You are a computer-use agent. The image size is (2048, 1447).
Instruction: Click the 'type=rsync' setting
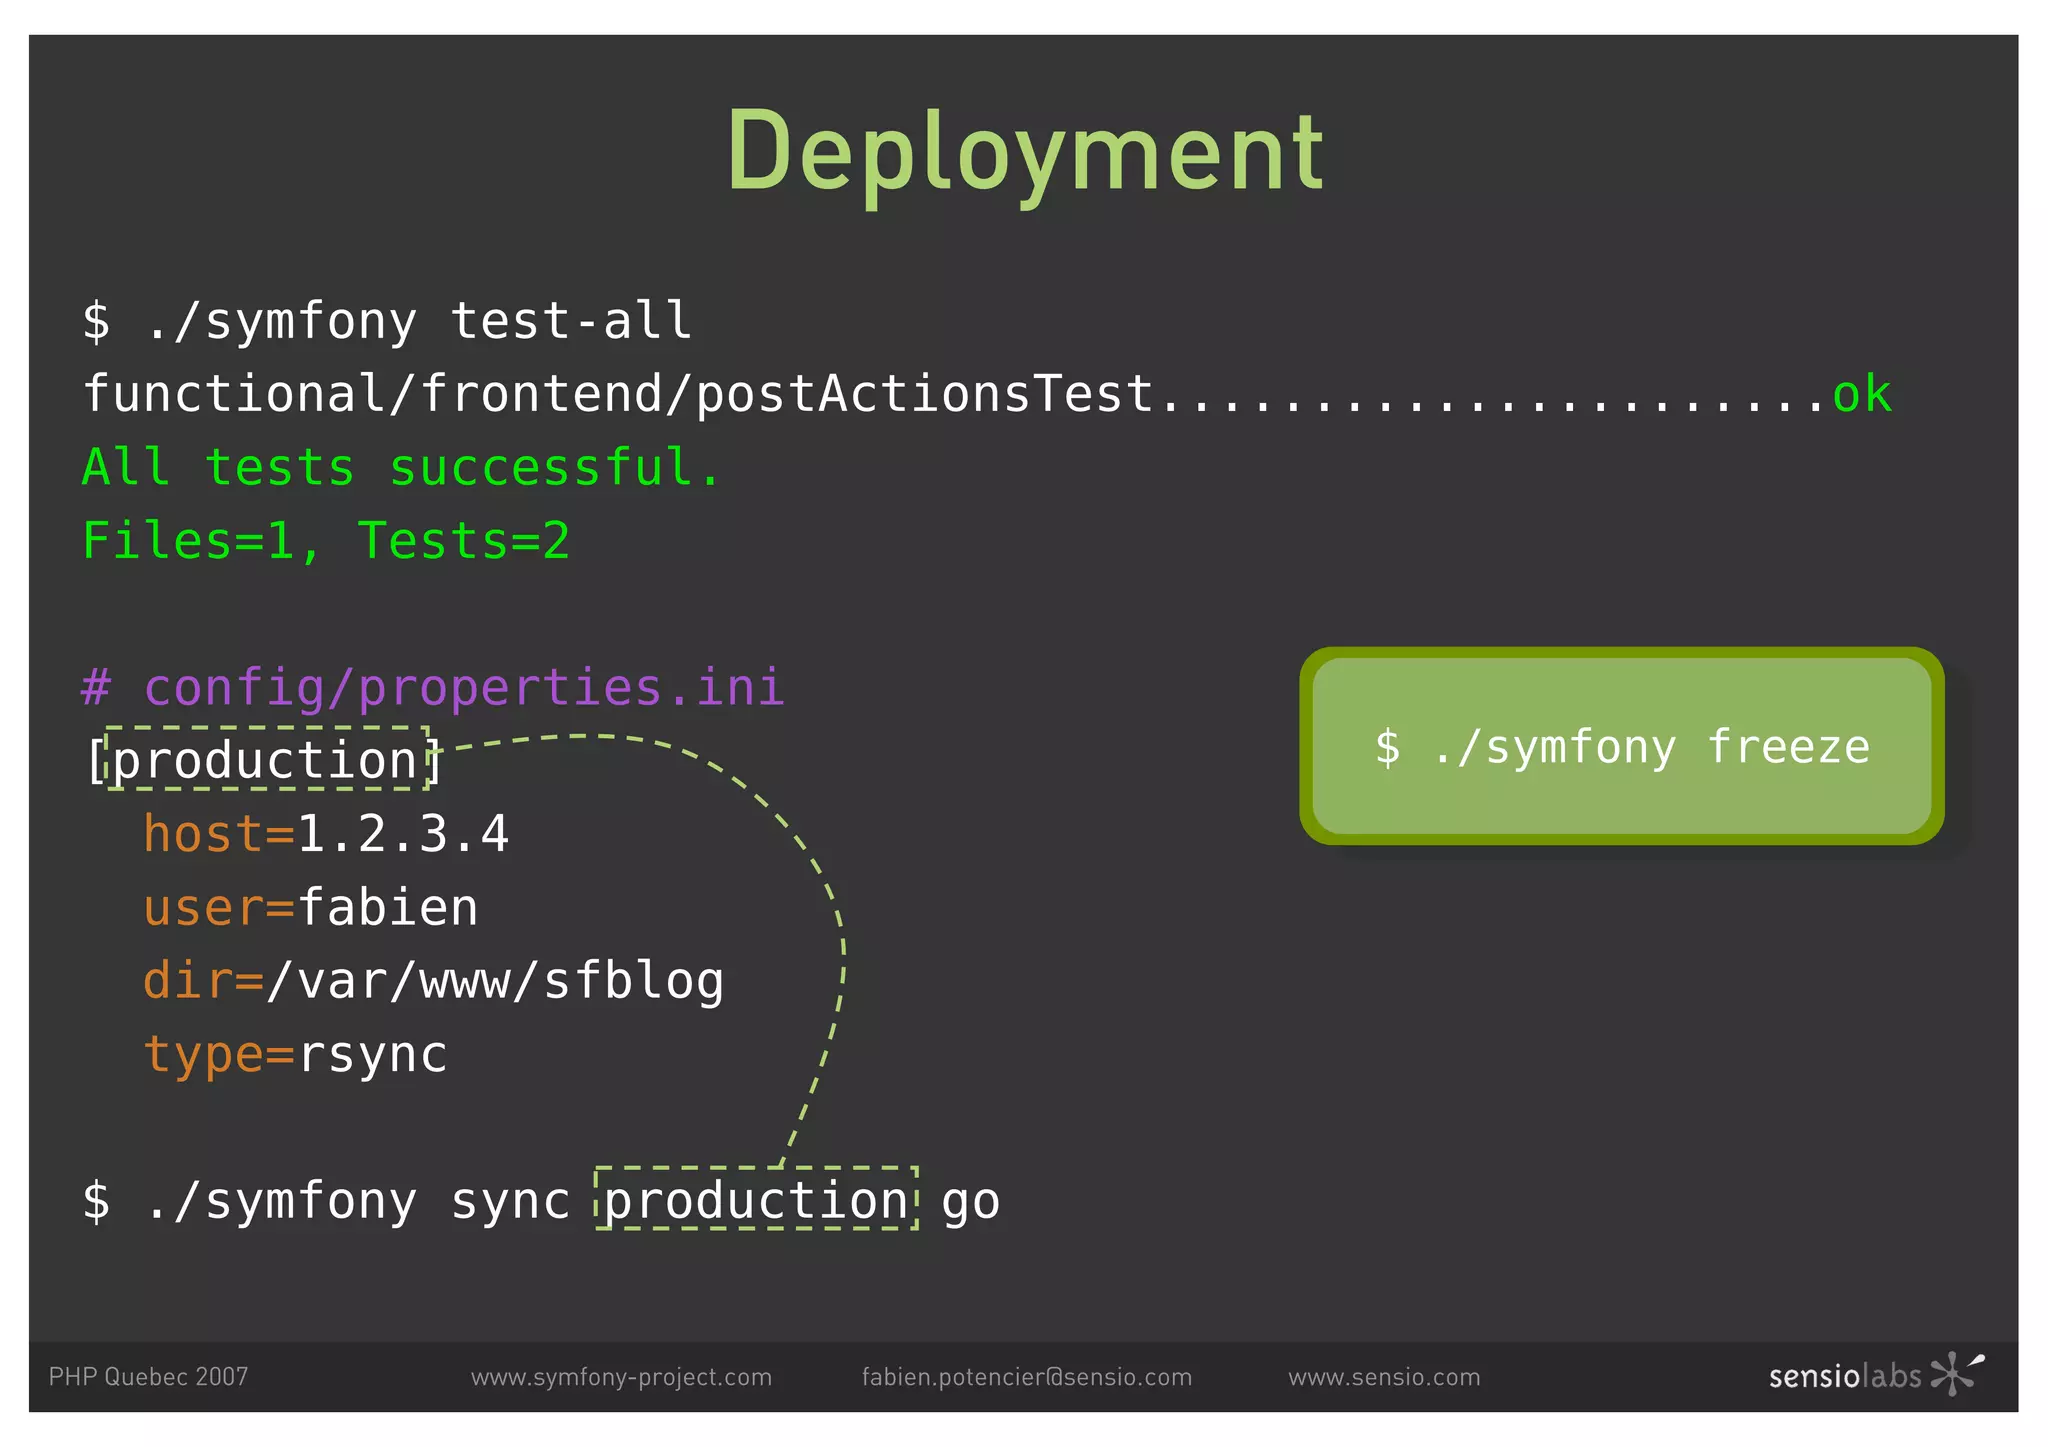[x=296, y=1055]
